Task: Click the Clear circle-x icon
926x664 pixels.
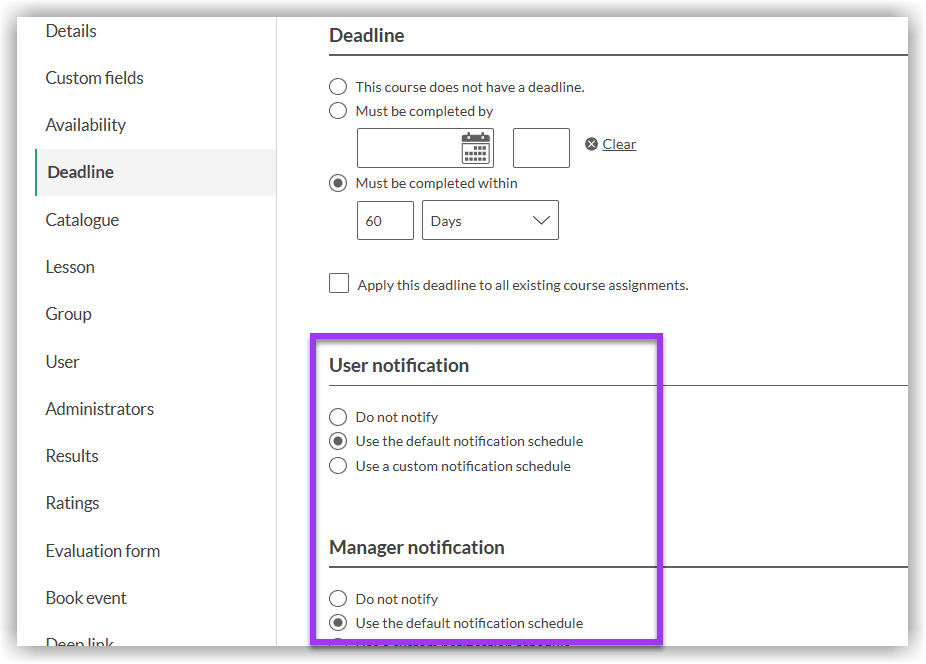Action: (592, 144)
